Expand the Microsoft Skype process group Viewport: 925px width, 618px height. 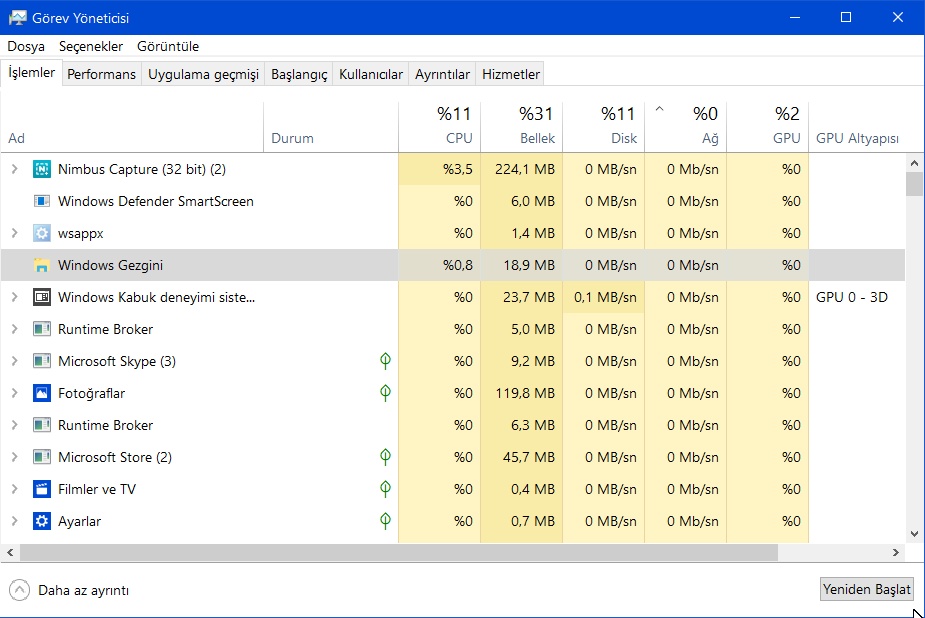pyautogui.click(x=14, y=361)
